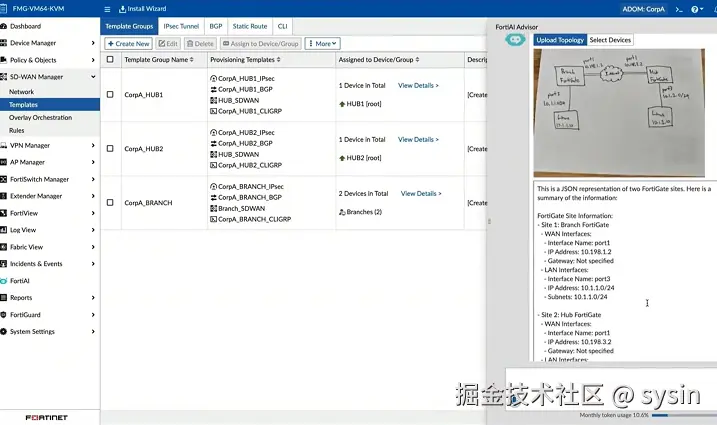Switch to the Static Route tab
The image size is (717, 425).
click(x=250, y=27)
